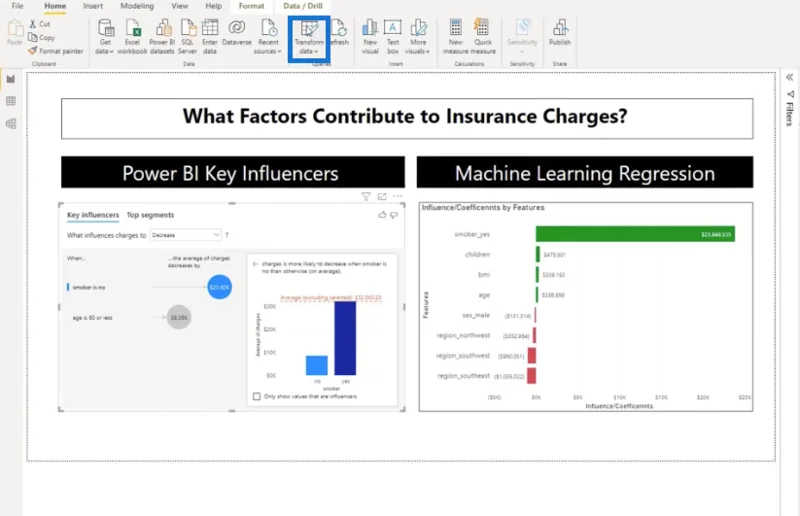The image size is (800, 516).
Task: Click the Sensitivity button
Action: coord(522,36)
